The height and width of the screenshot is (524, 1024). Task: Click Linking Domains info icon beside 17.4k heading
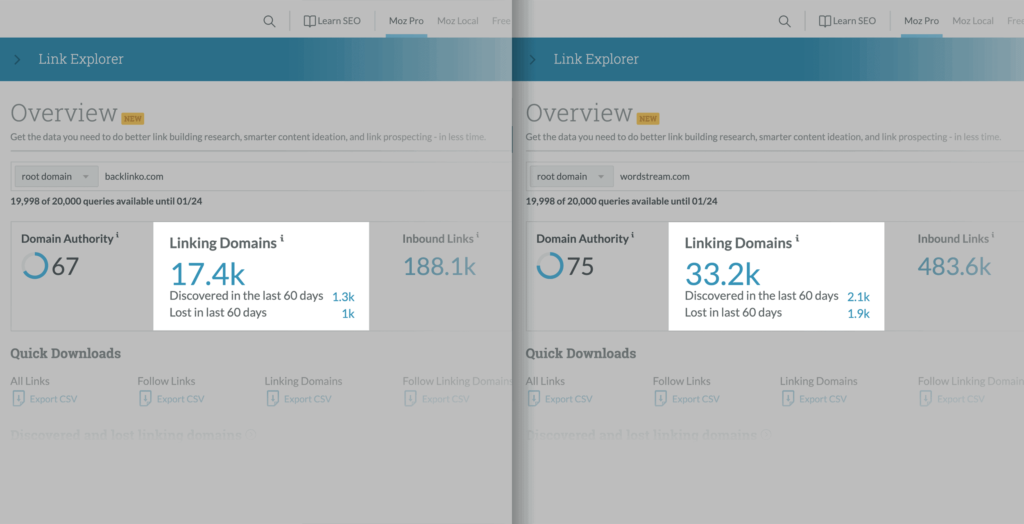(x=282, y=240)
